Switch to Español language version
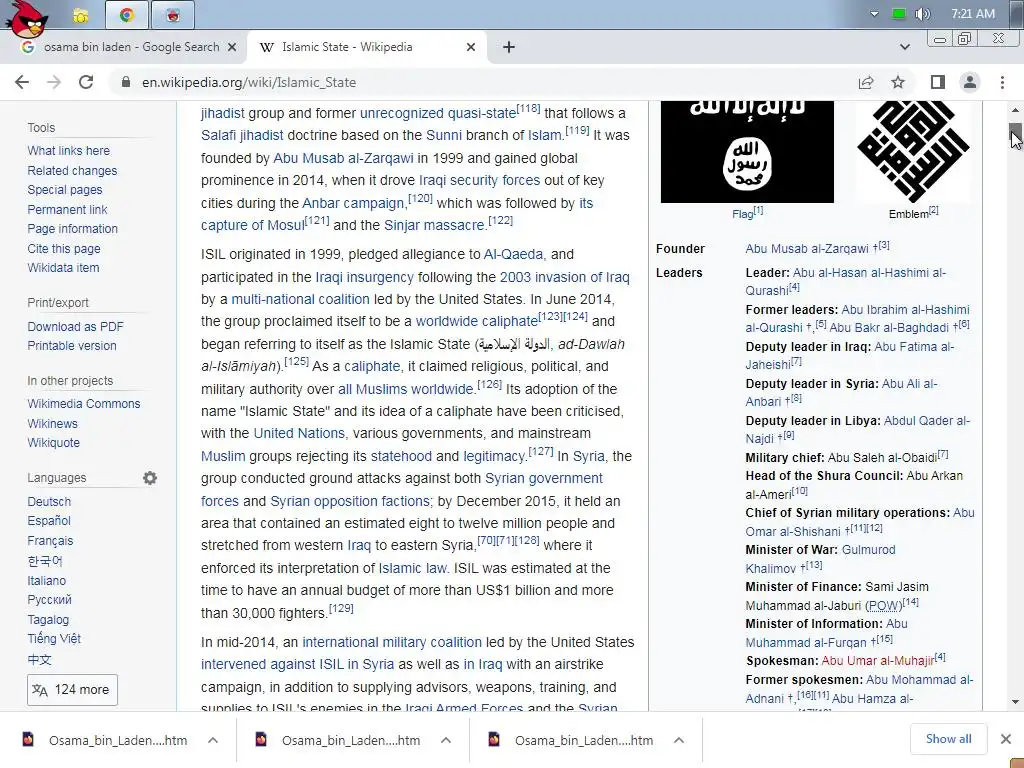The image size is (1024, 768). 49,520
